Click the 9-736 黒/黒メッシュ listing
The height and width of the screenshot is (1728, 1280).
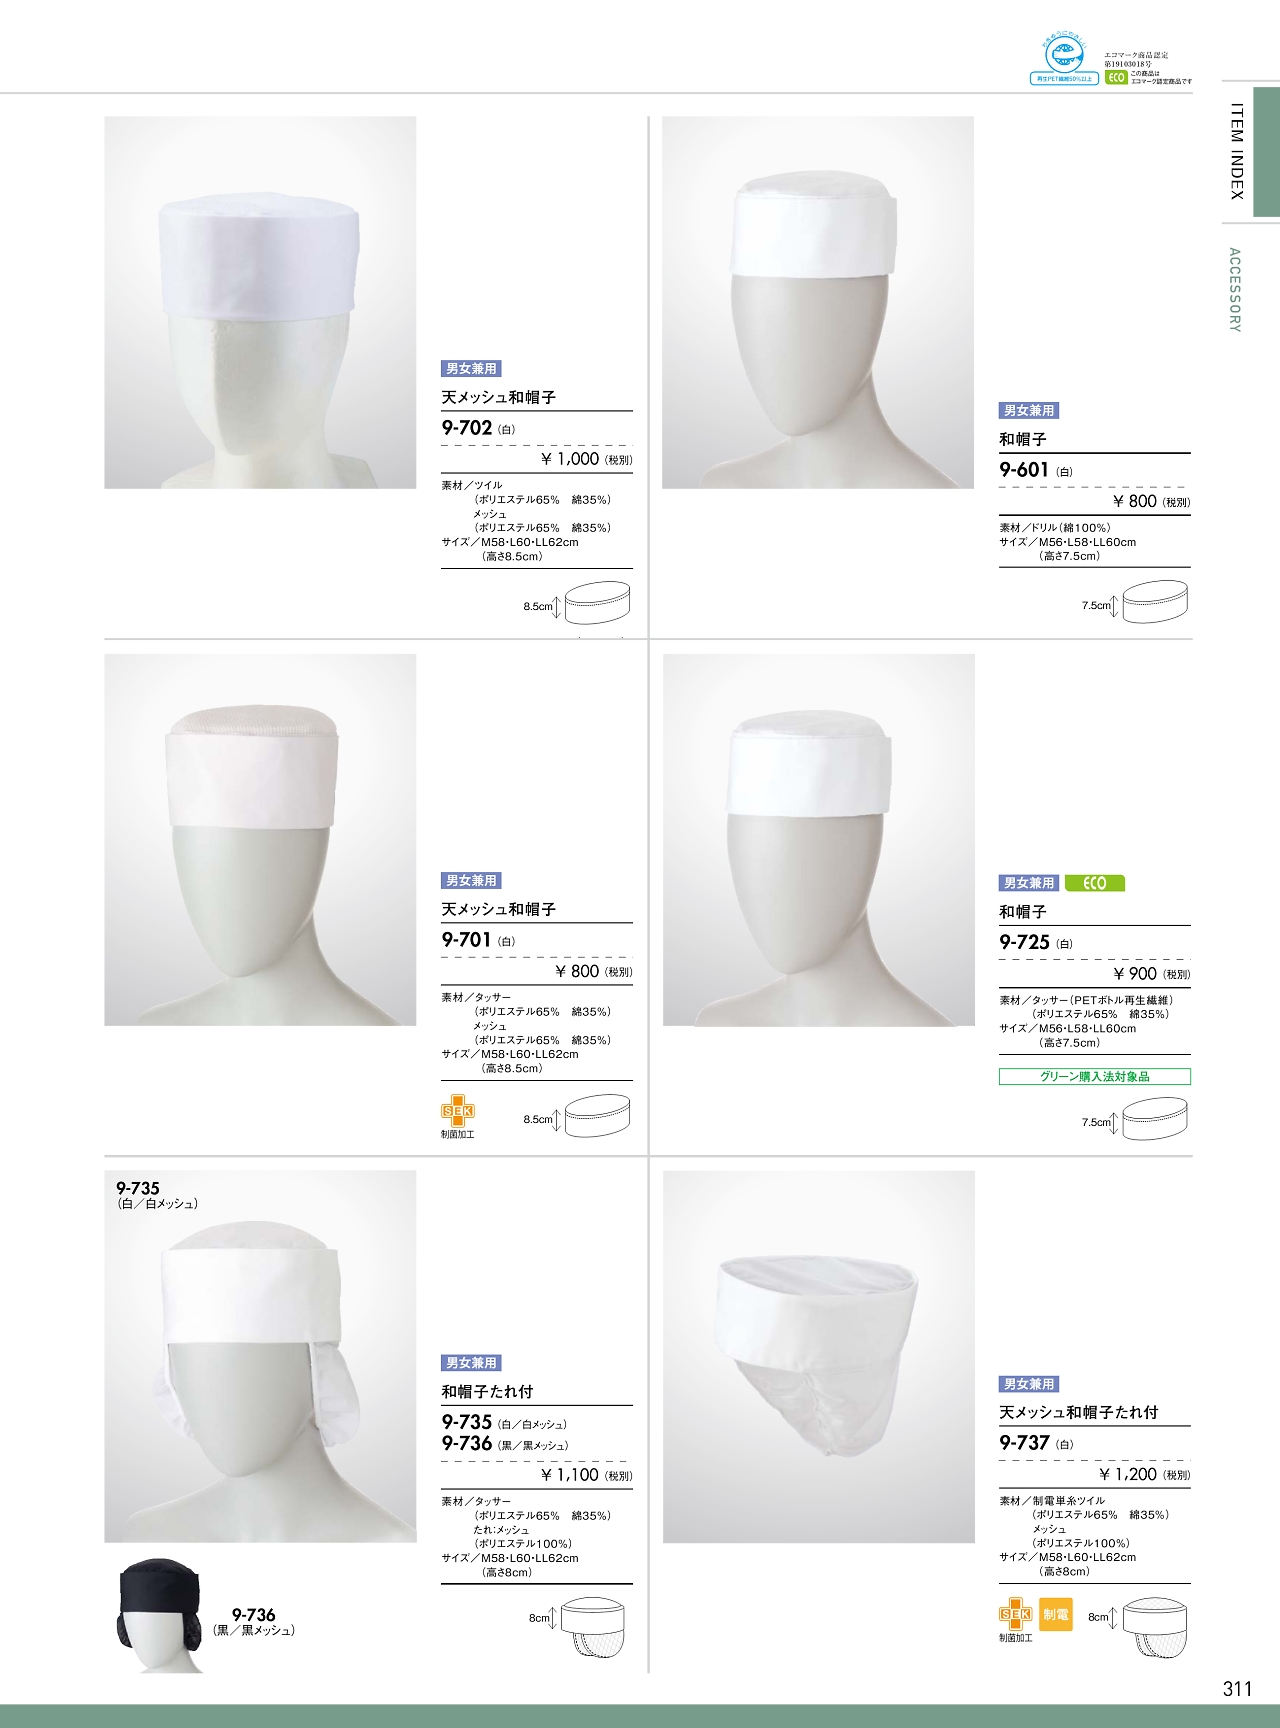pyautogui.click(x=505, y=1444)
